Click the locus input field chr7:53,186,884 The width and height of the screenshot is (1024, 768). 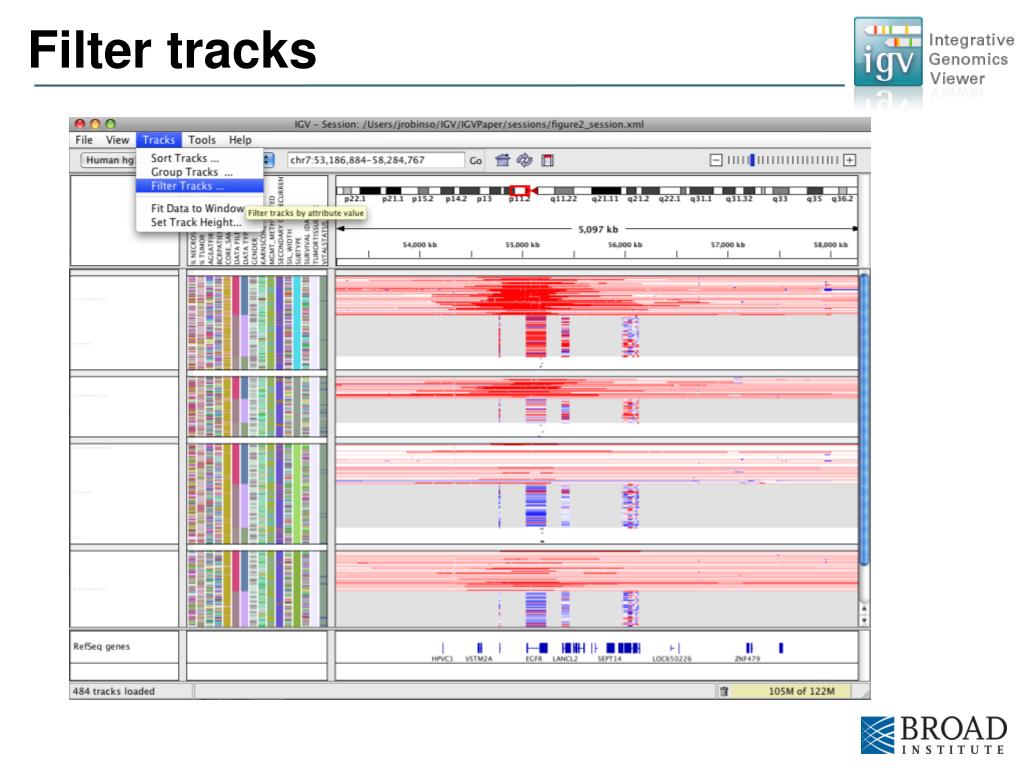coord(376,160)
